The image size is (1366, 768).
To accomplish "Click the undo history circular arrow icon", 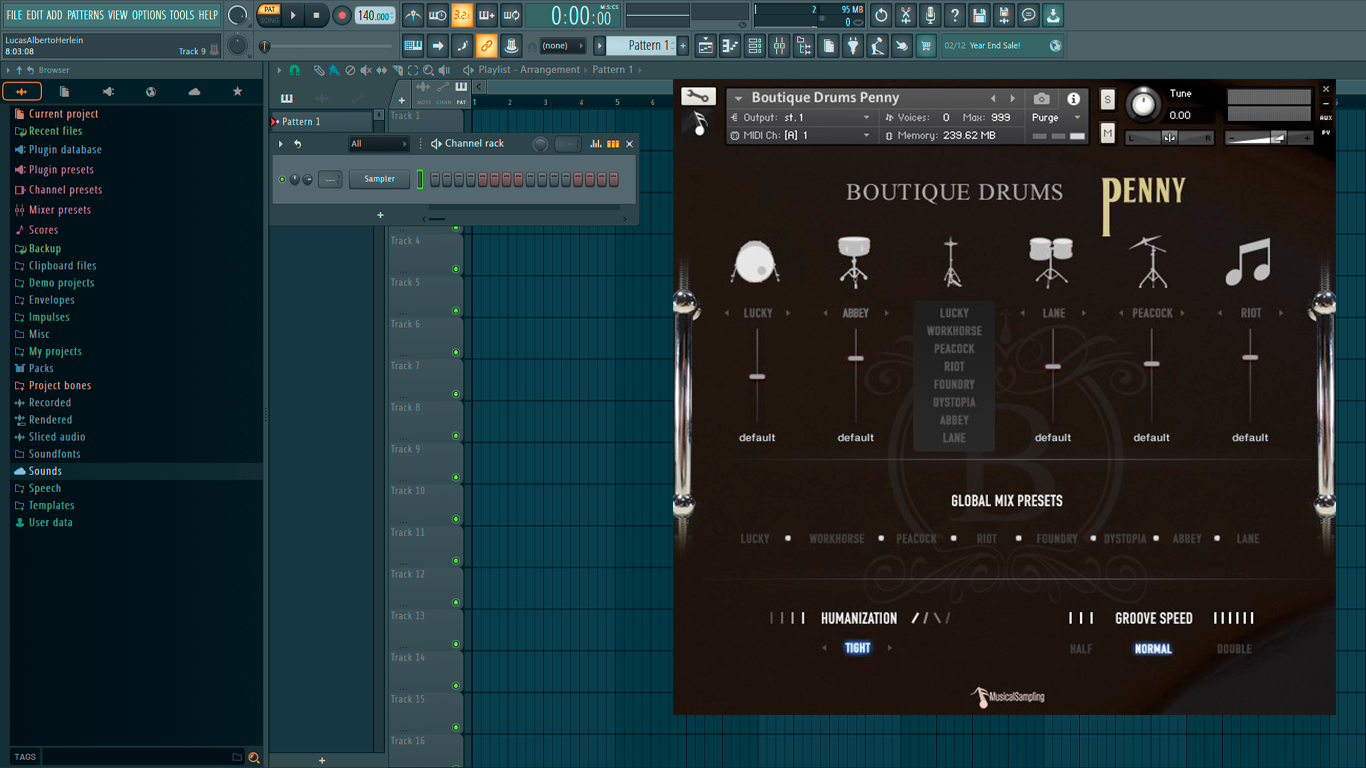I will [881, 15].
